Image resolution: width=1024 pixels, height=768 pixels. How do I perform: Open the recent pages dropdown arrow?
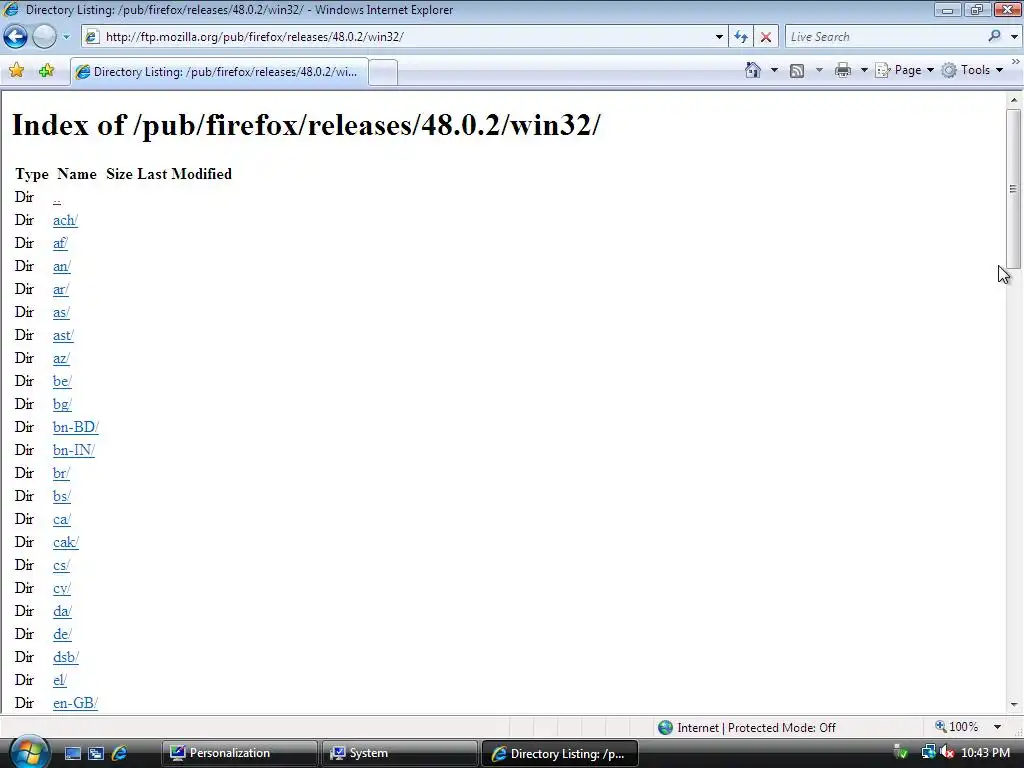tap(66, 37)
